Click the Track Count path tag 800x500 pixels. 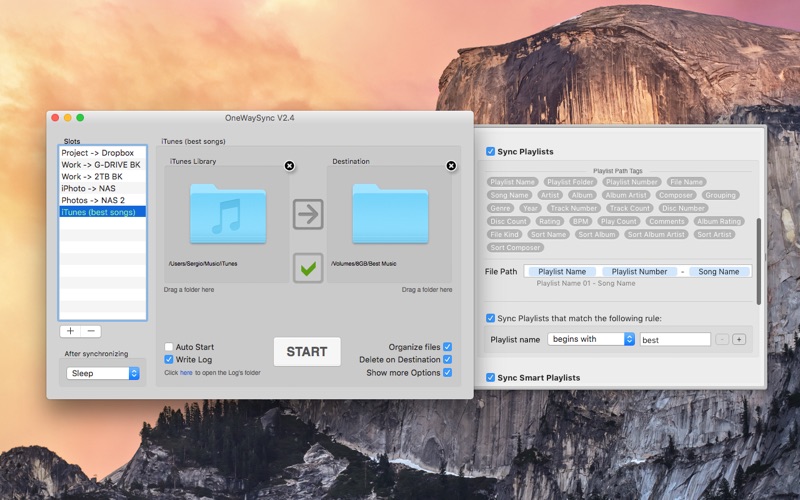click(630, 208)
